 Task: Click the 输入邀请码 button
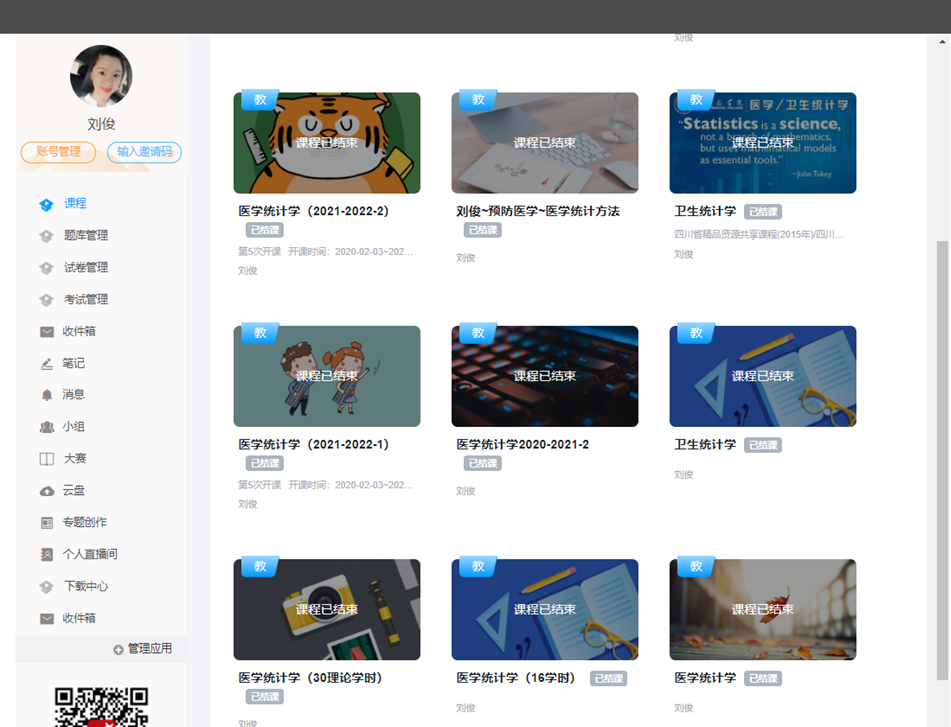coord(144,152)
